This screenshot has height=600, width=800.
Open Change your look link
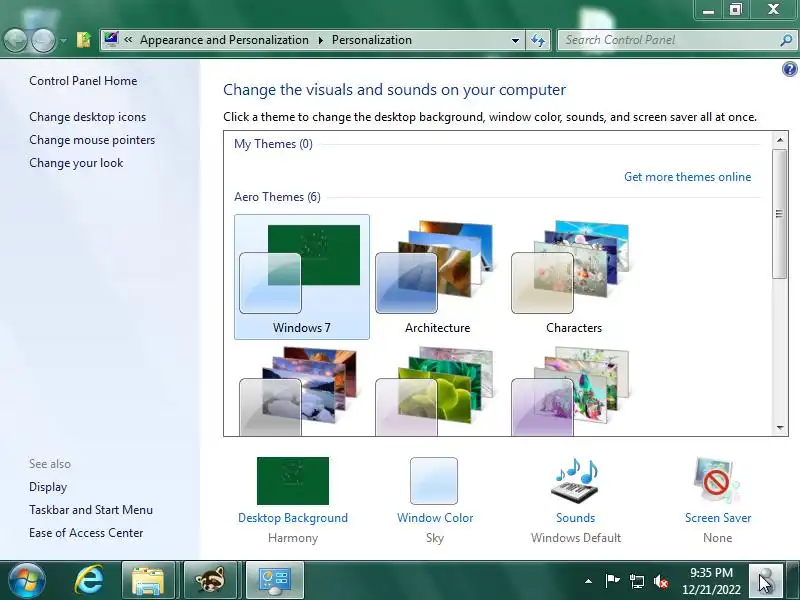[76, 163]
